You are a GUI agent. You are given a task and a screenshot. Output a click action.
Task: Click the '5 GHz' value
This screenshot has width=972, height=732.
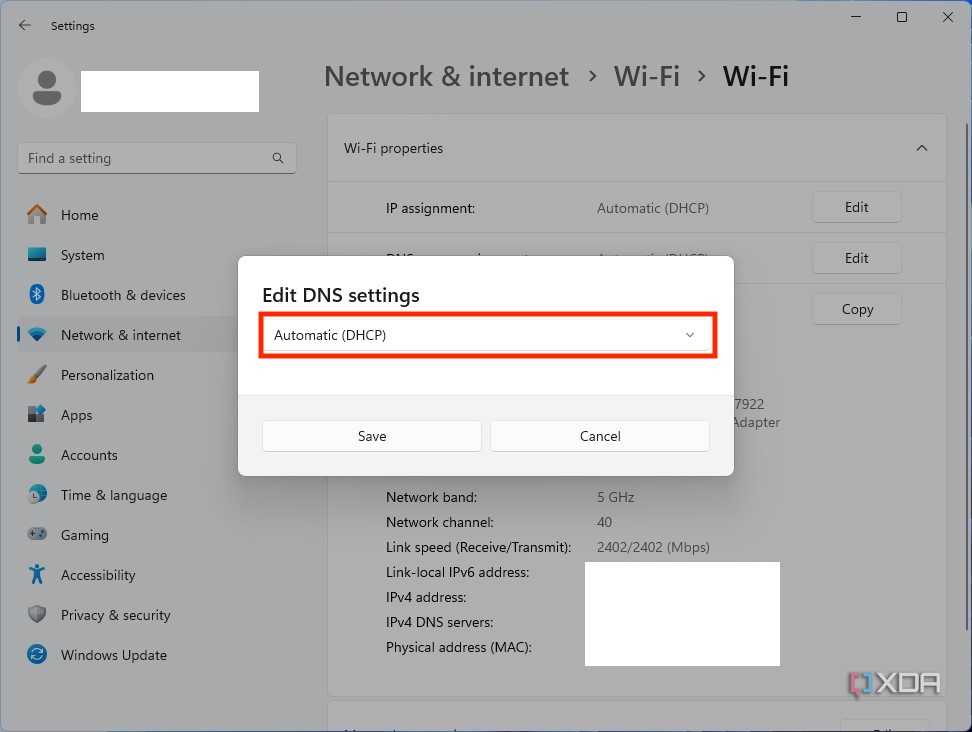click(616, 497)
